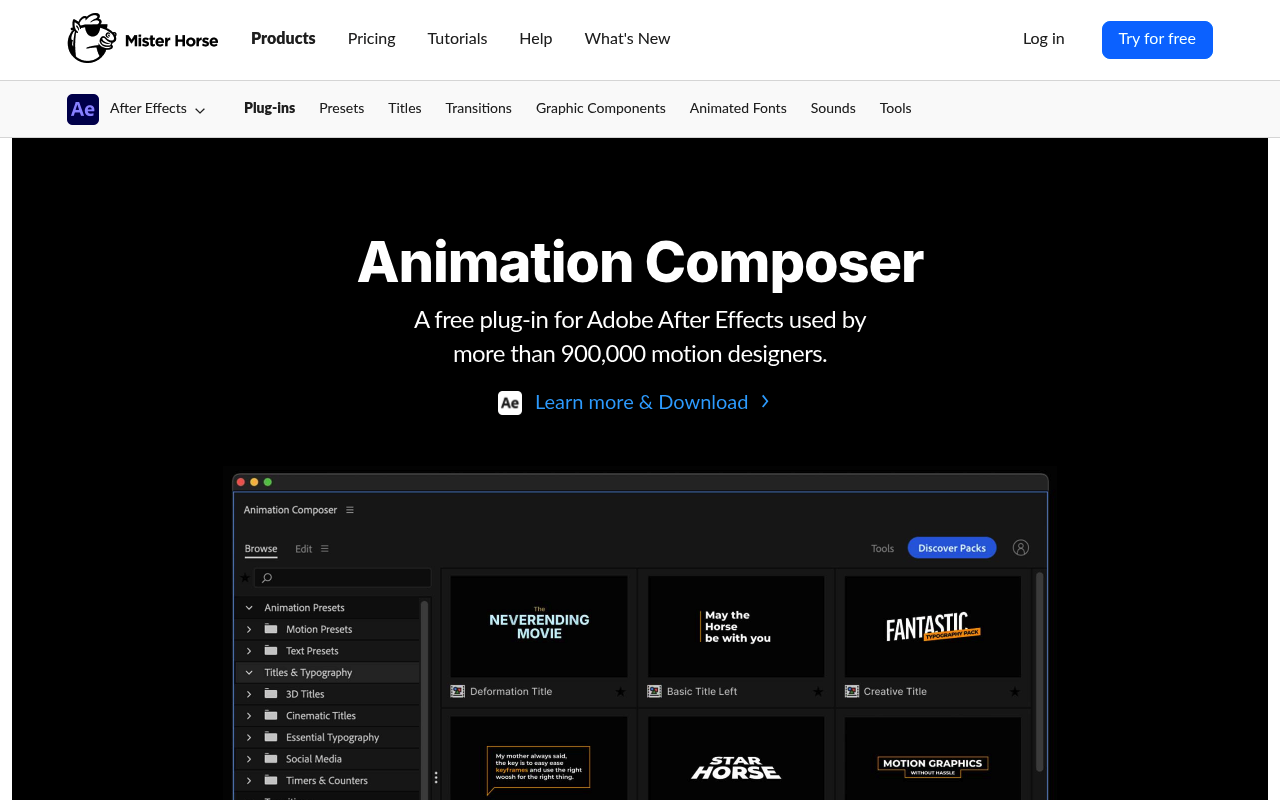The height and width of the screenshot is (800, 1280).
Task: Click the Mister Horse logo
Action: coord(142,39)
